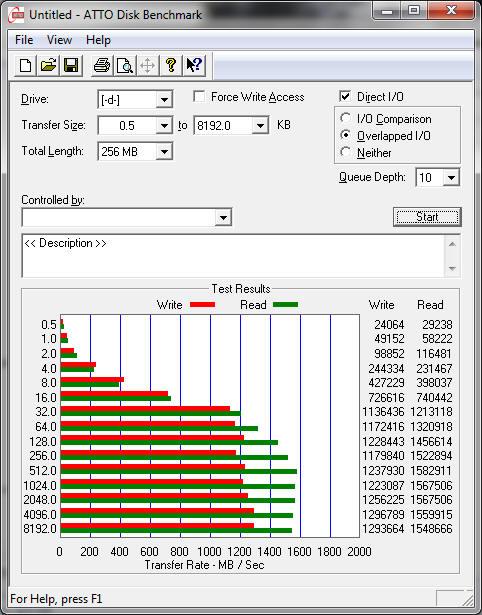Expand the Queue Depth dropdown

[451, 178]
